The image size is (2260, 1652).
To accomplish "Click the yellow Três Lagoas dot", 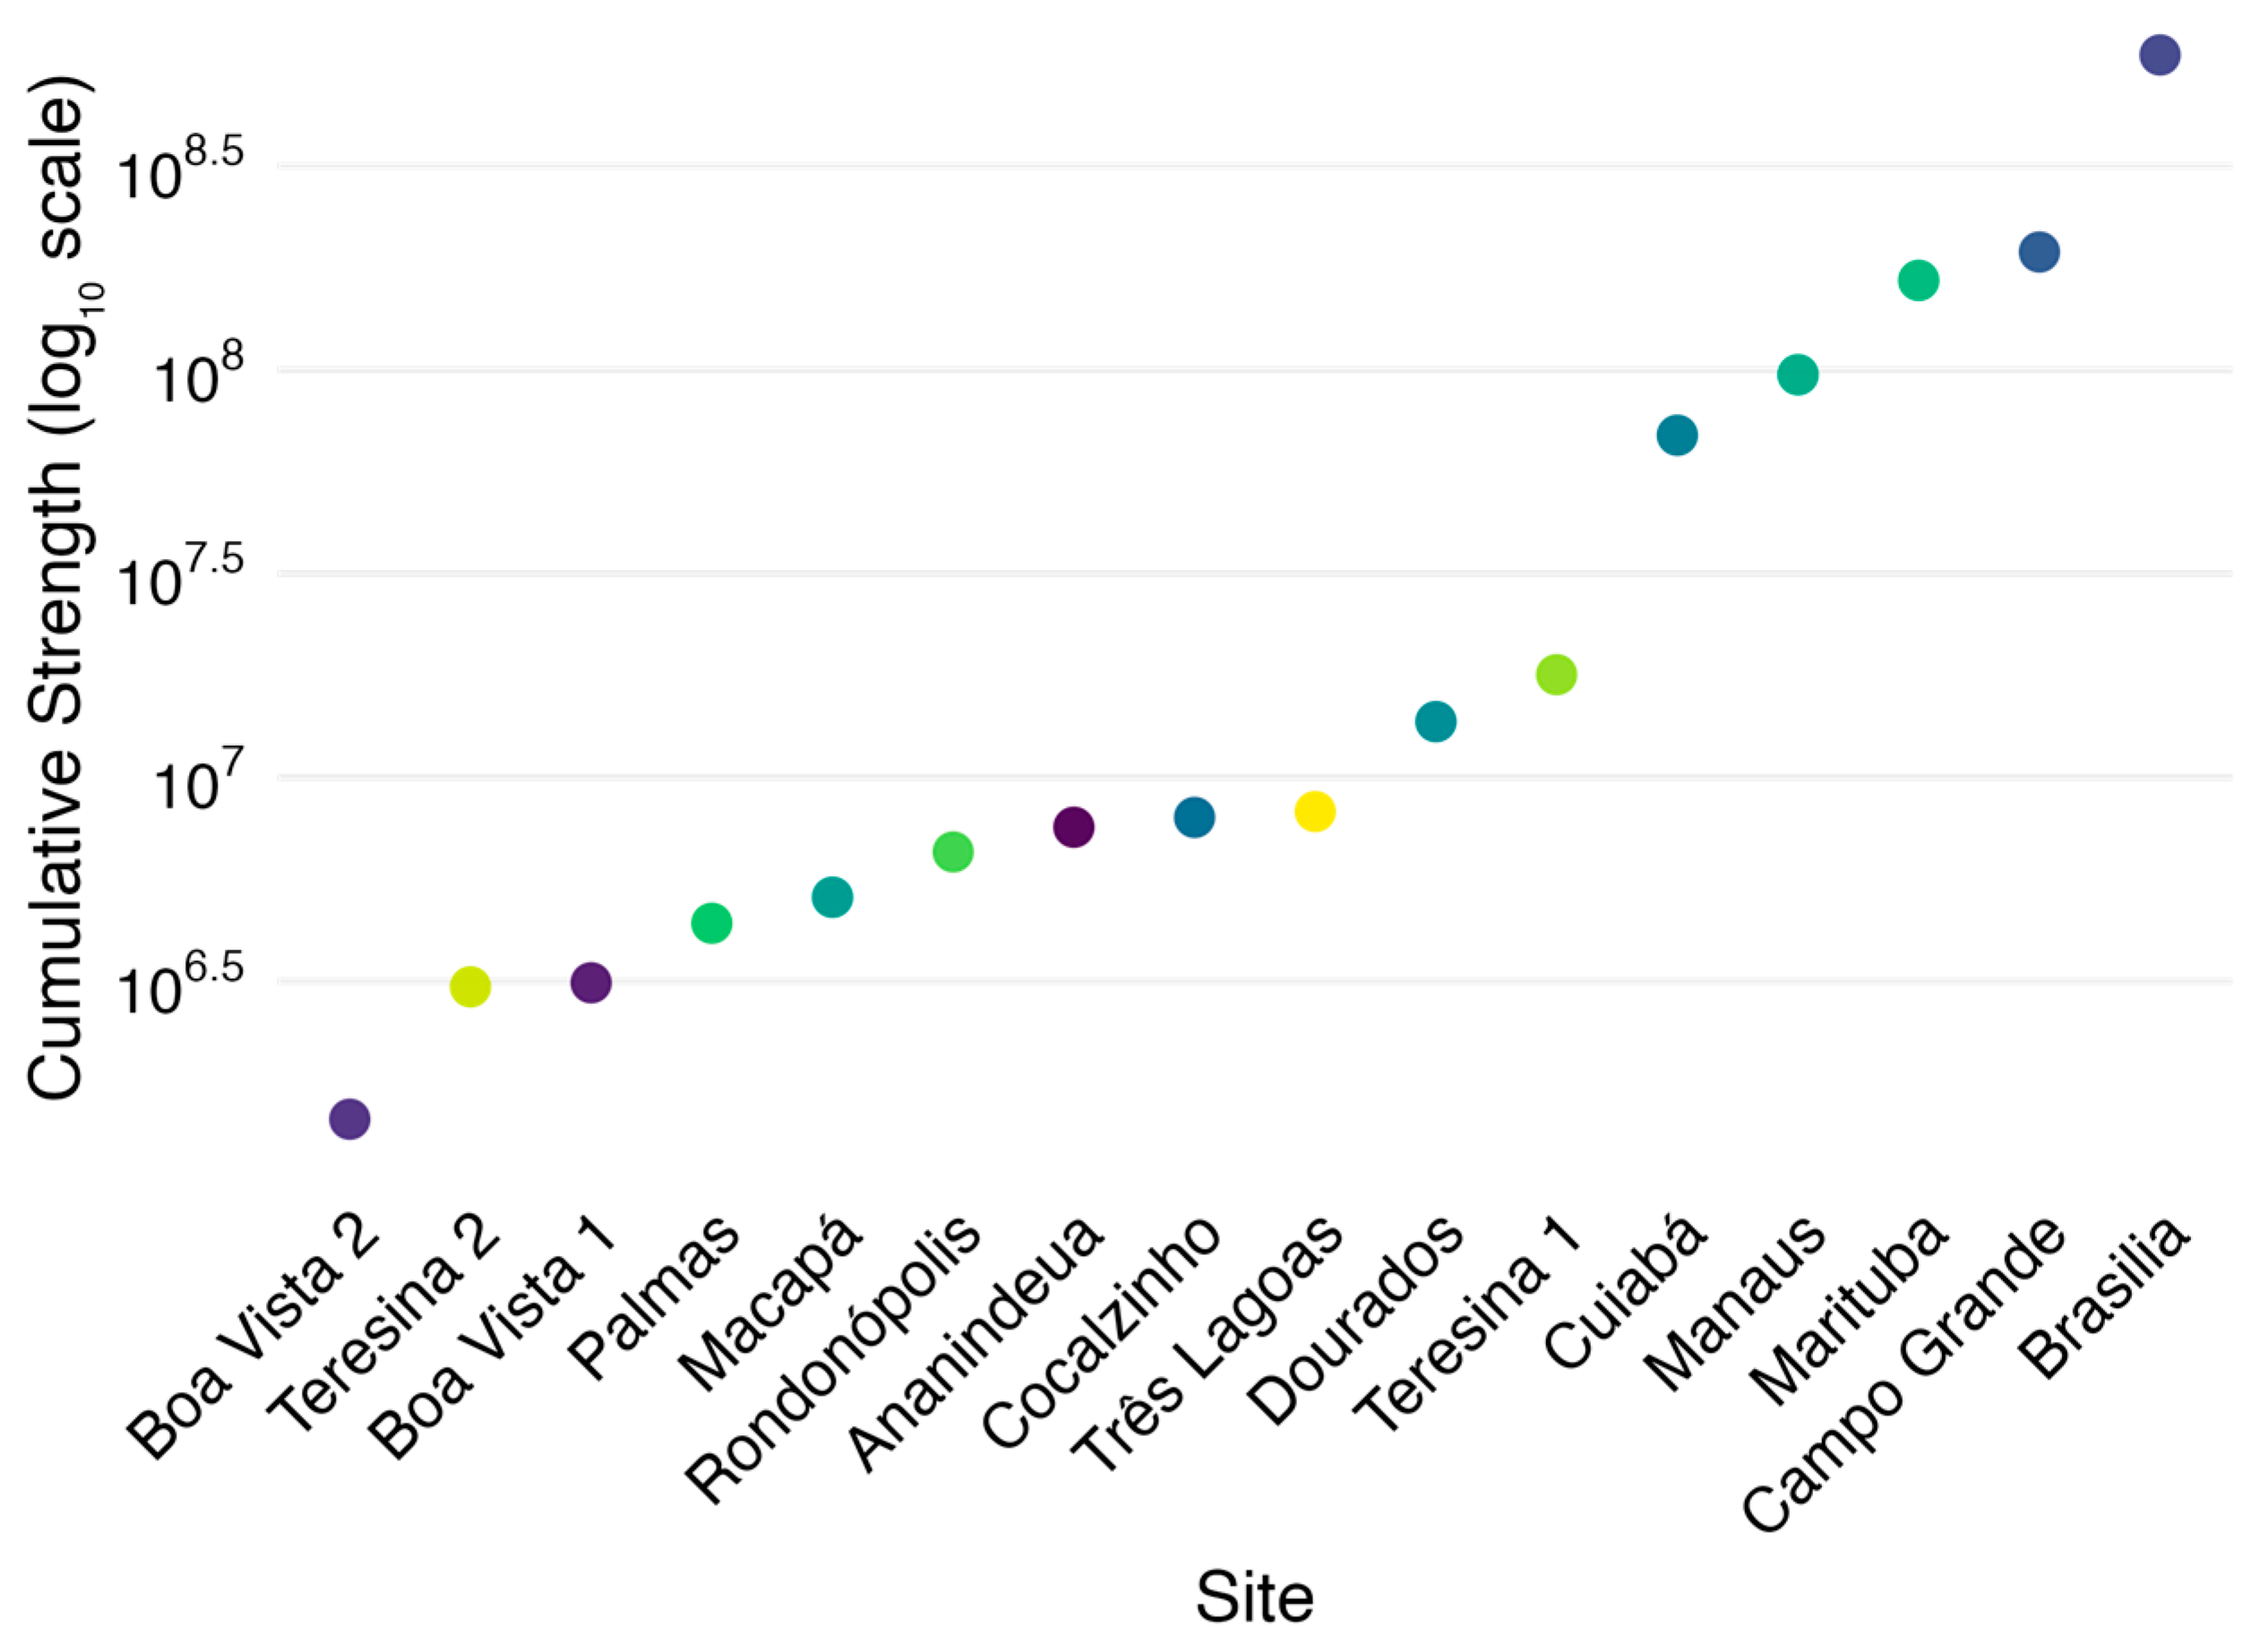I will tap(1315, 811).
